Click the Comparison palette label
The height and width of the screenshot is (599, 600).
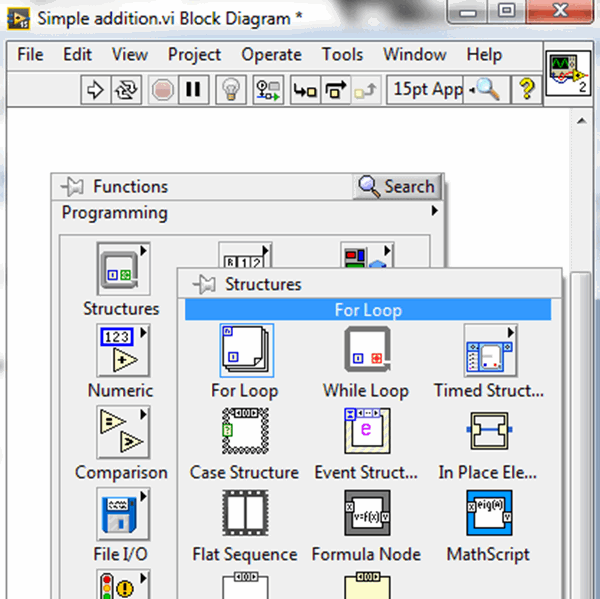(x=121, y=473)
